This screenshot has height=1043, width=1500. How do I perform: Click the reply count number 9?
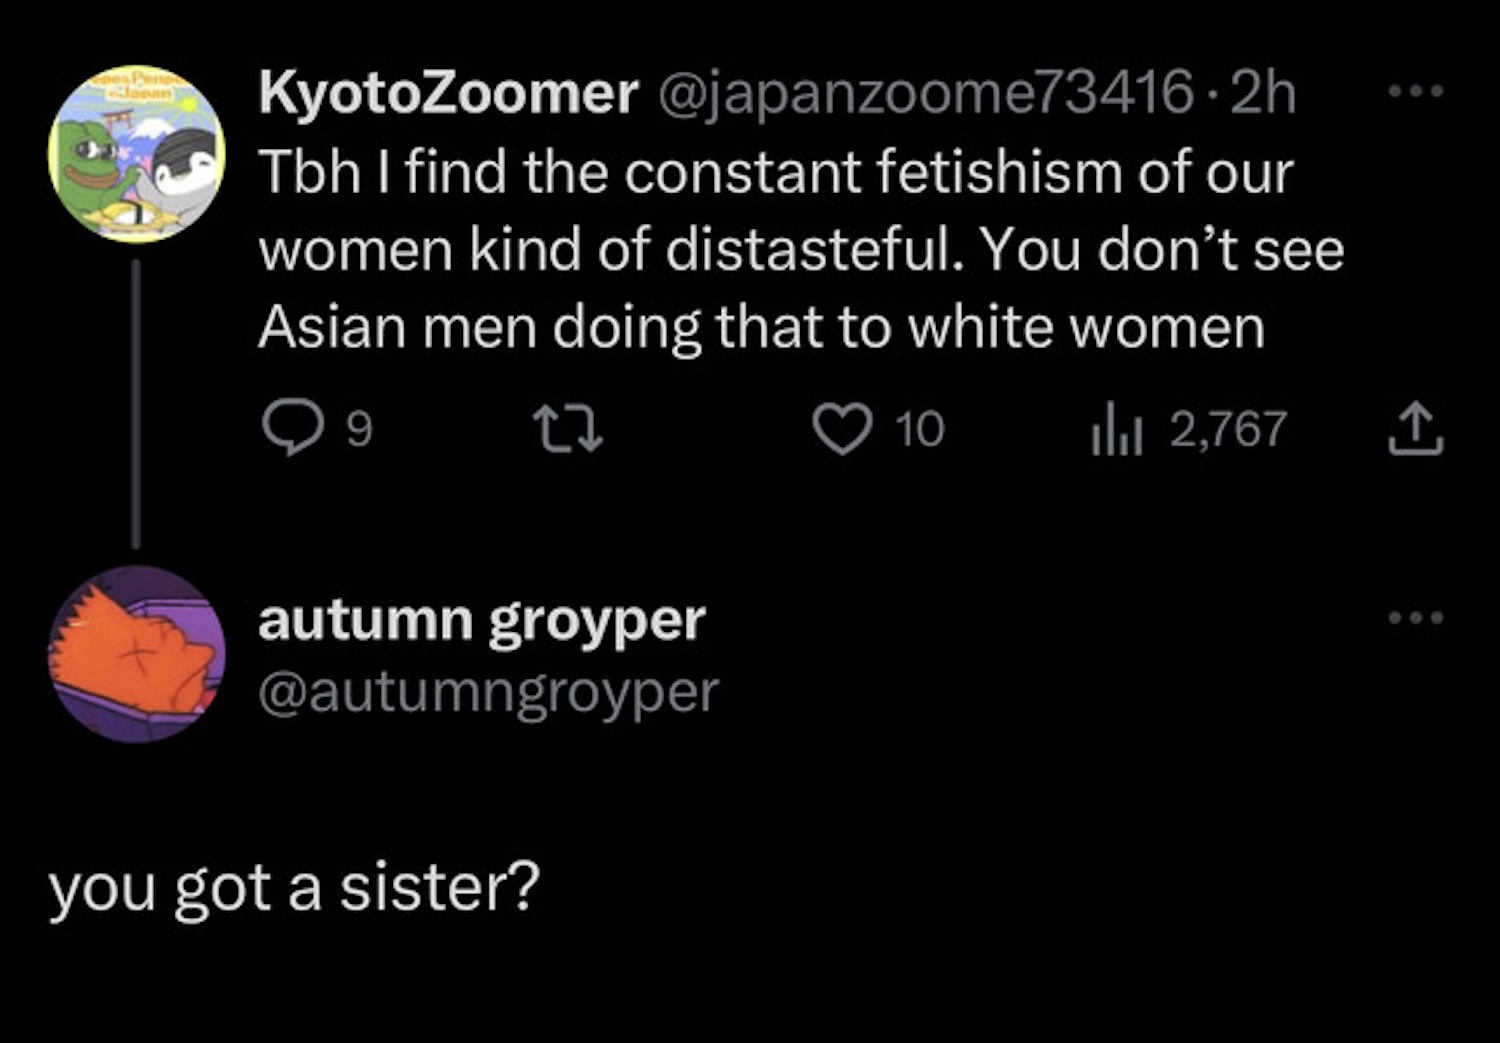359,430
